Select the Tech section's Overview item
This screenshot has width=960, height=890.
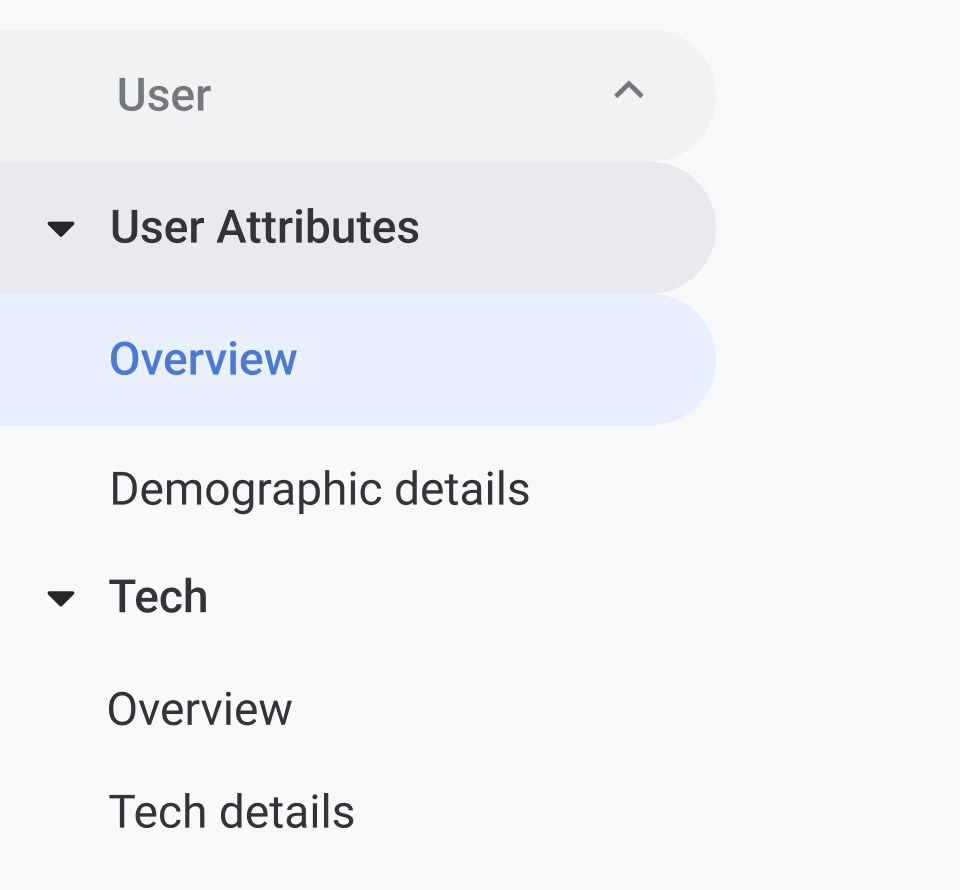point(200,709)
